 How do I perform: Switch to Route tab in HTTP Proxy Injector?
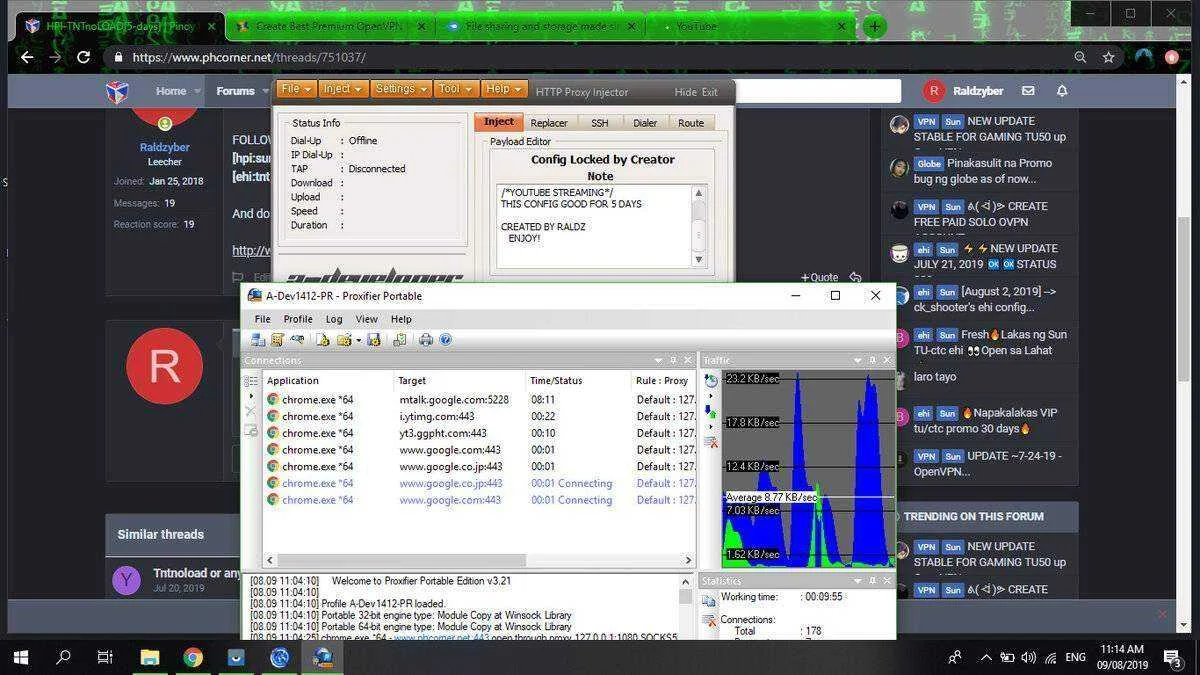pyautogui.click(x=691, y=123)
